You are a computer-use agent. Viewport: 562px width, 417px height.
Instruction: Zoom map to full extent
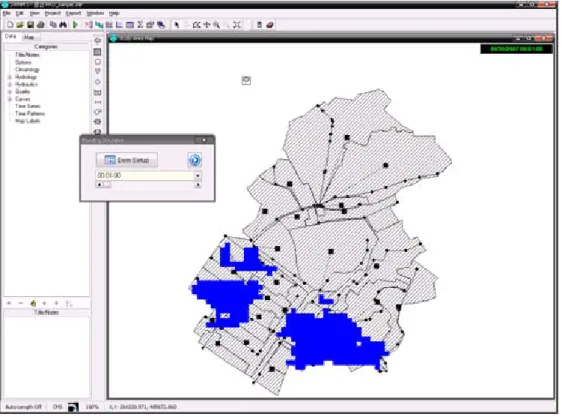click(237, 25)
